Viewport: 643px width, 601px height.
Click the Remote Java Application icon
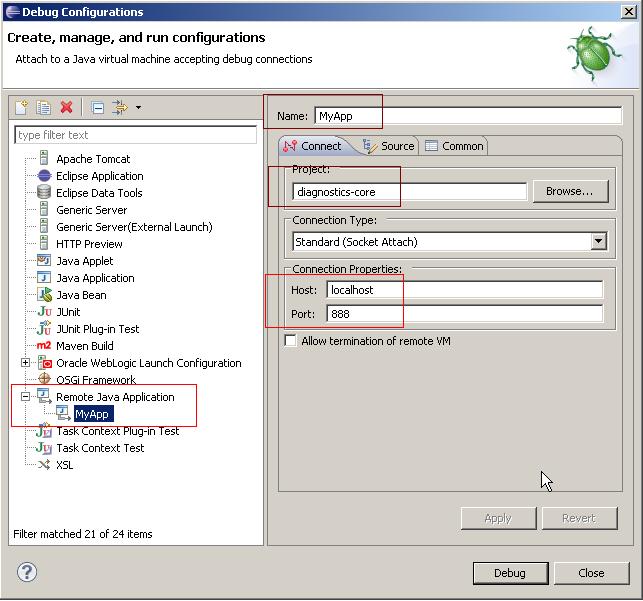44,396
